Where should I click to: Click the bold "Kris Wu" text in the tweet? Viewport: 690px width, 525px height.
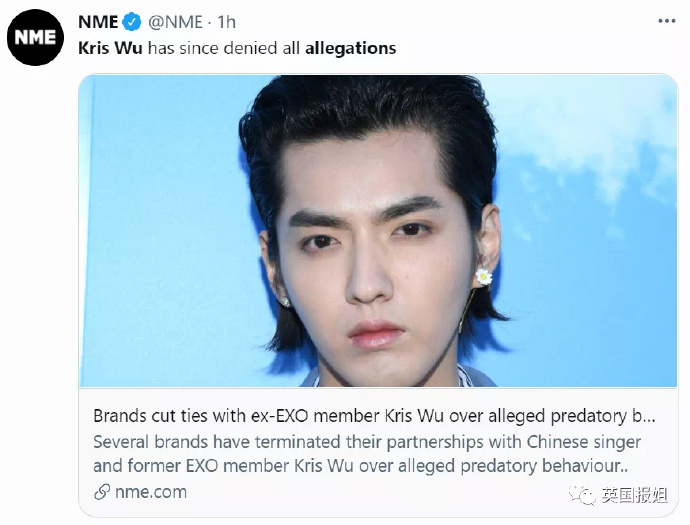click(110, 48)
